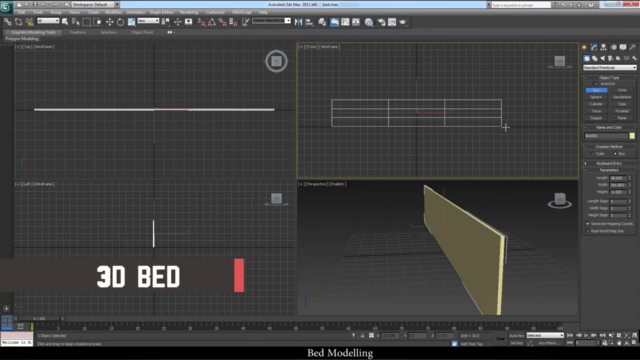Toggle Real-World Map Size checkbox
Screen dimensions: 640x360
[x=588, y=231]
